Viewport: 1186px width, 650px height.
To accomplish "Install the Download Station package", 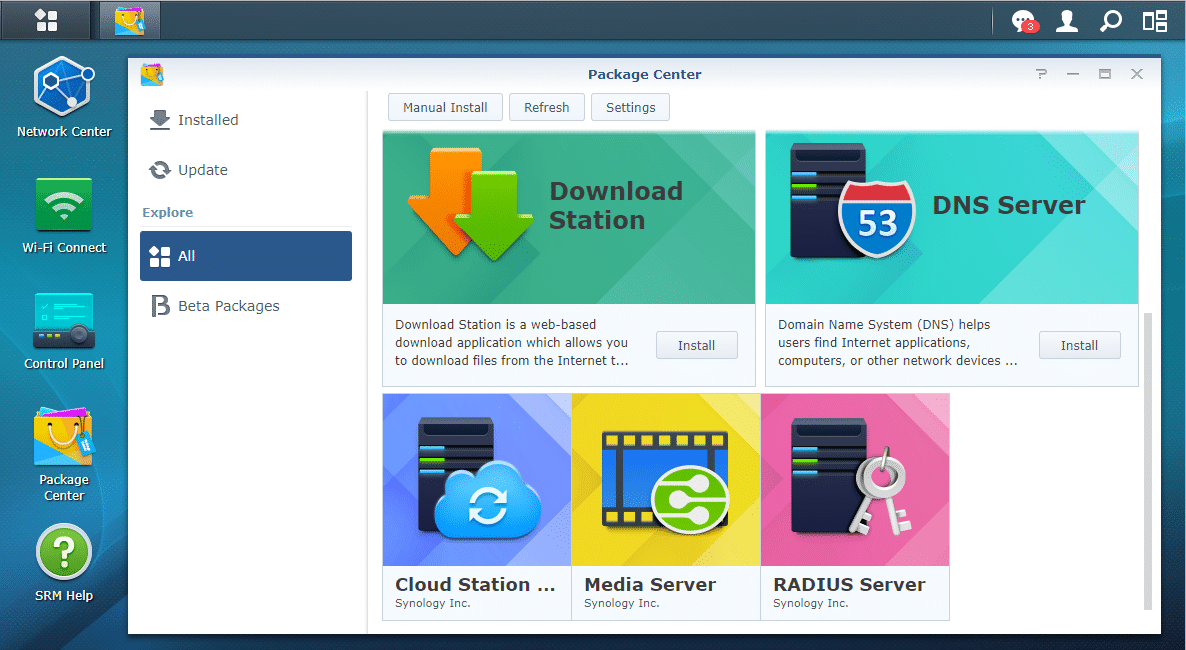I will tap(696, 345).
